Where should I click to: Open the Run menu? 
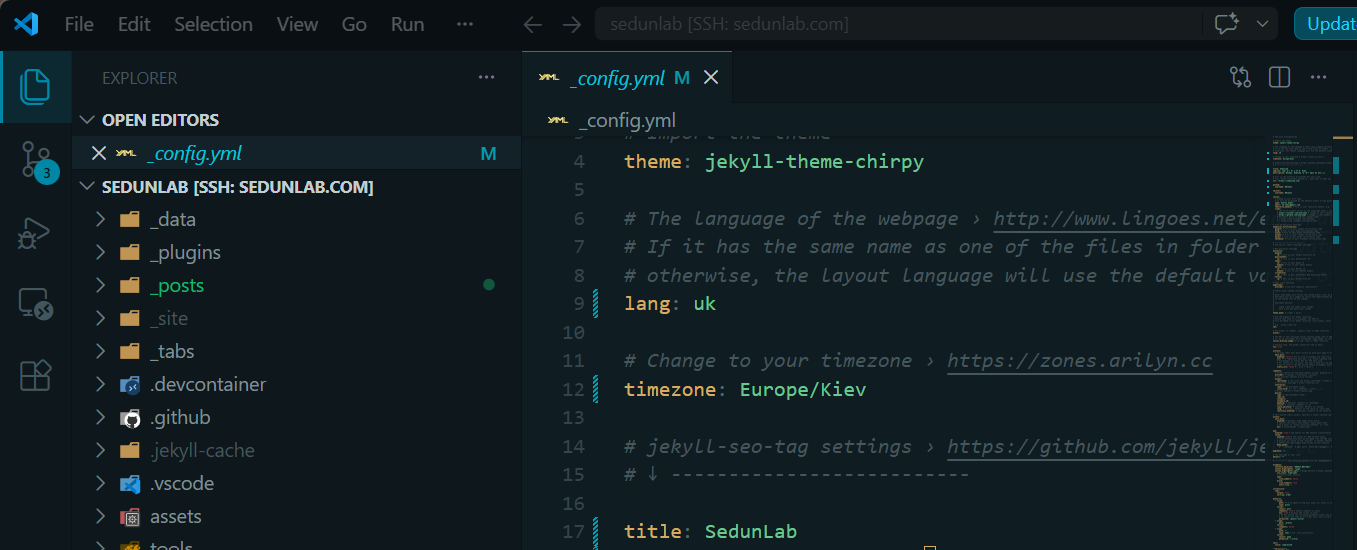click(407, 25)
